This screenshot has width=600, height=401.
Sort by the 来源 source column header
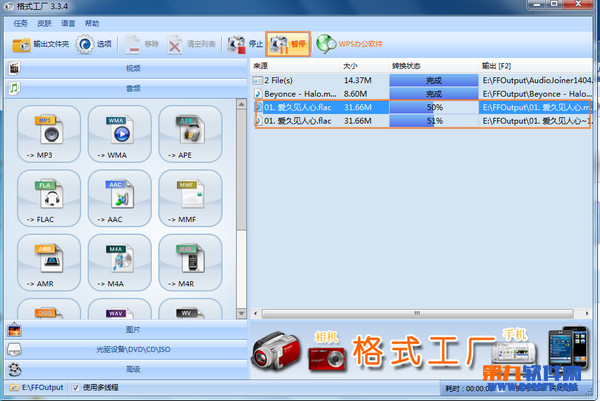(x=295, y=66)
